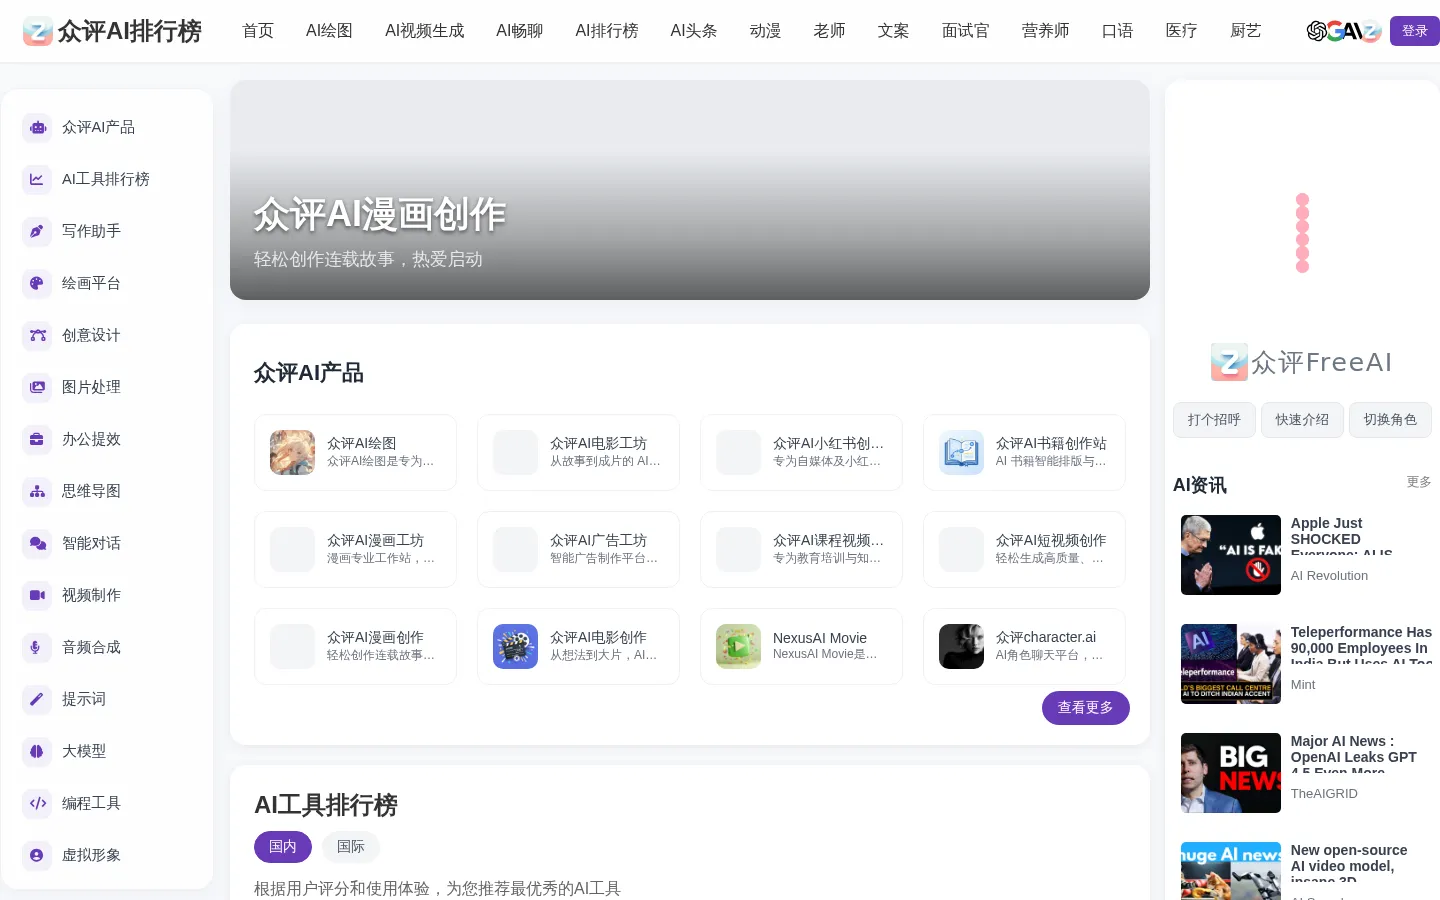This screenshot has height=900, width=1440.
Task: Click the avatar icon for 虚拟形象
Action: pos(37,855)
